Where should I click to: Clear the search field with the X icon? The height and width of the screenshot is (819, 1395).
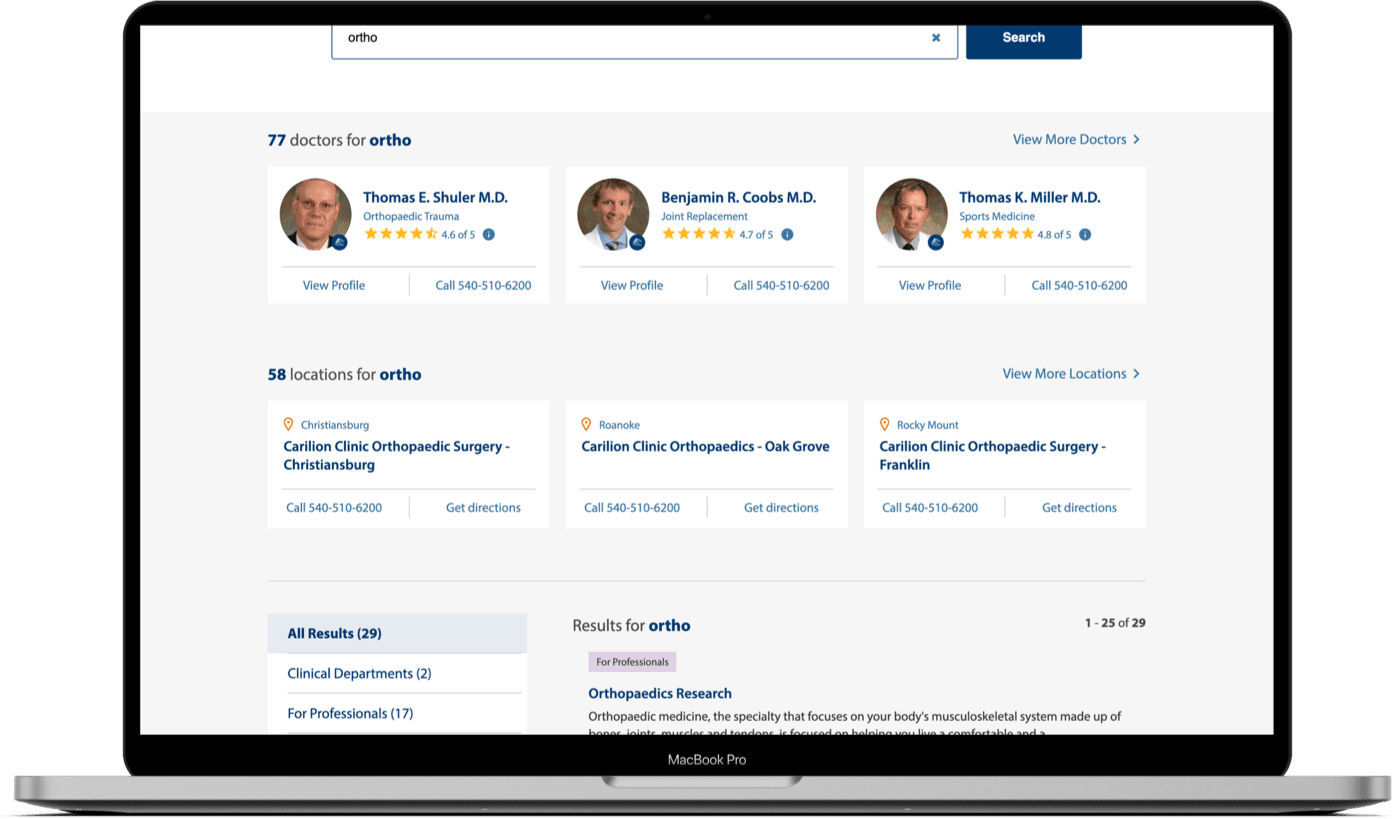pyautogui.click(x=936, y=38)
